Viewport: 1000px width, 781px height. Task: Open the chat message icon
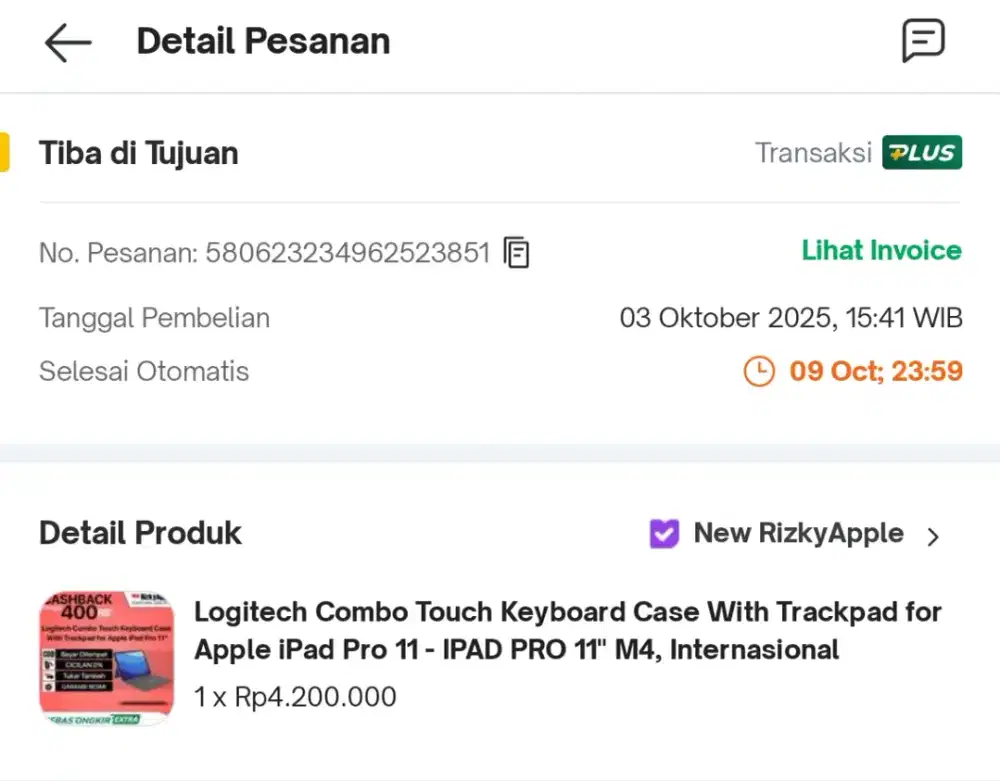pyautogui.click(x=922, y=41)
